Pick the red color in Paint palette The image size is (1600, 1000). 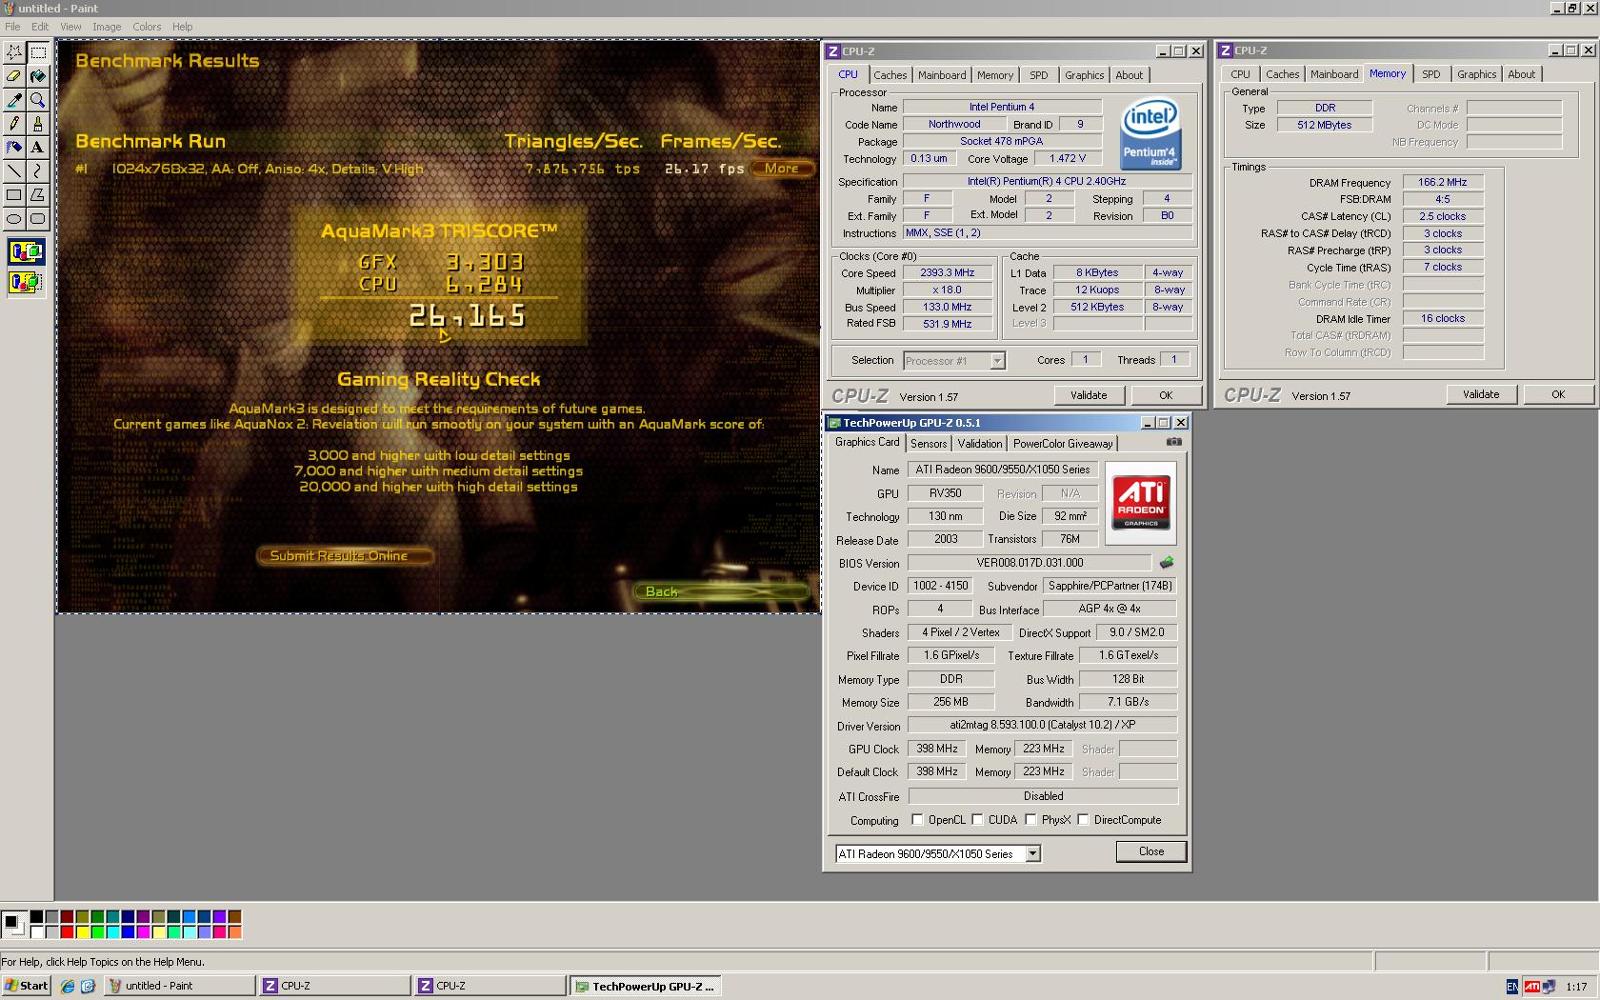point(67,932)
